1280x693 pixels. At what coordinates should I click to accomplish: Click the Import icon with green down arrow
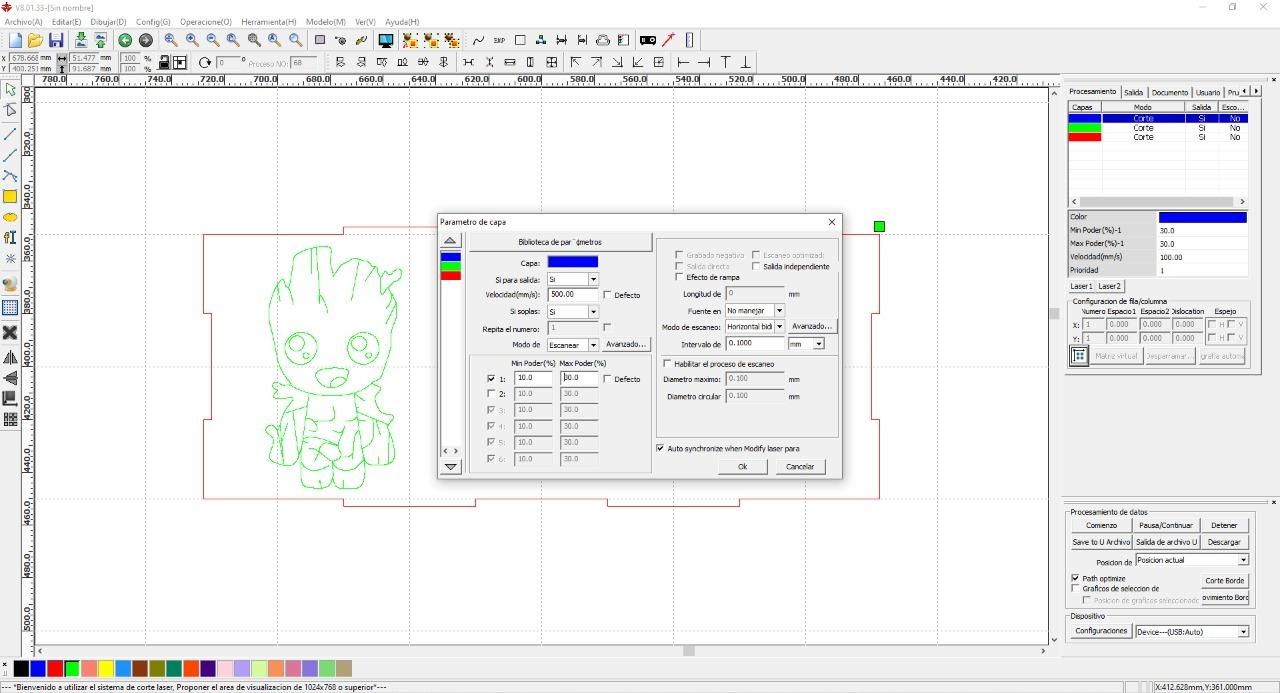81,40
